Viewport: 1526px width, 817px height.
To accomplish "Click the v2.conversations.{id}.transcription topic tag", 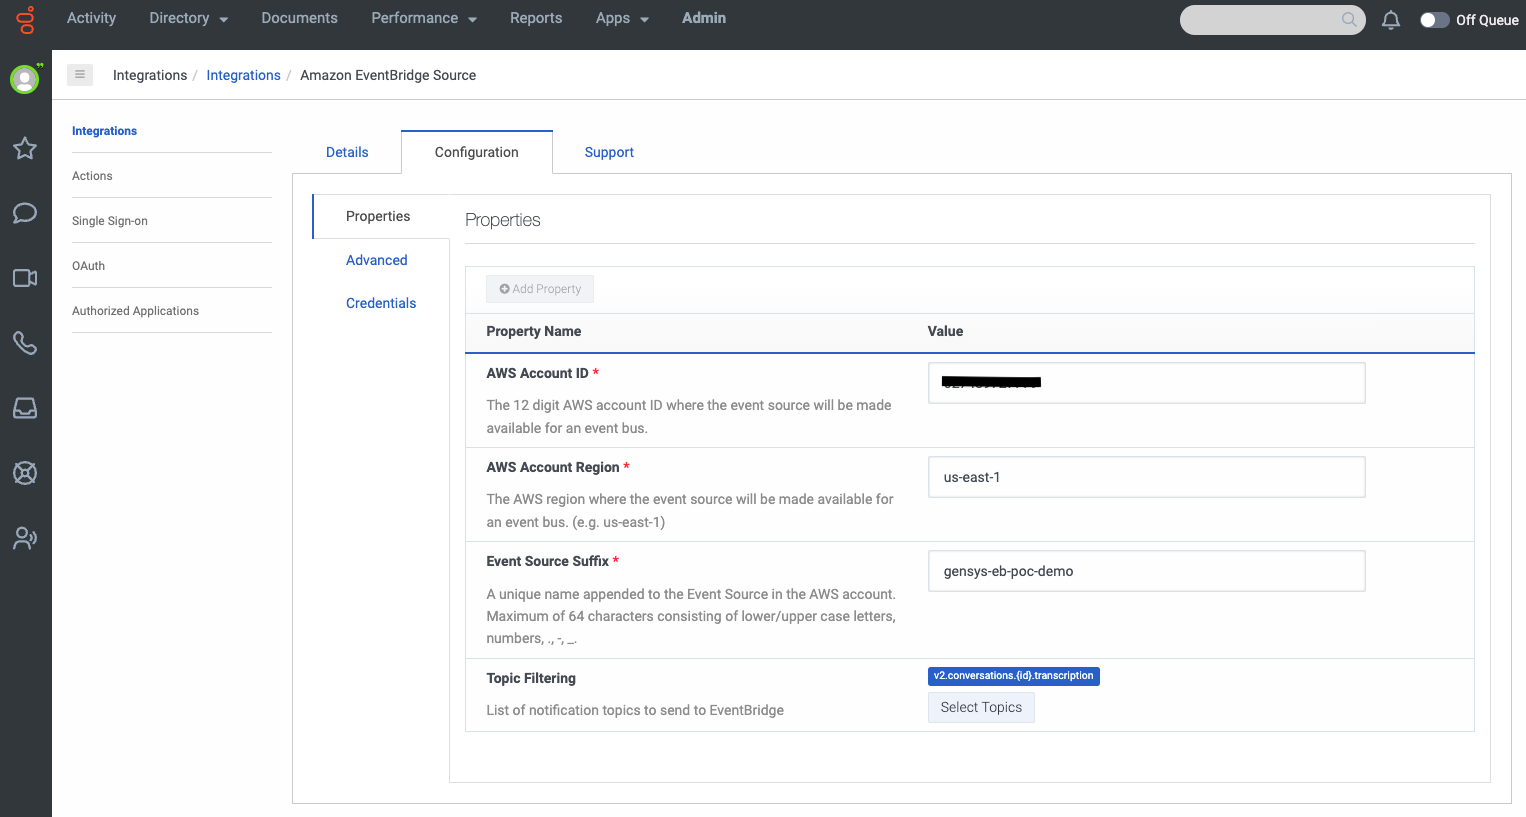I will (1014, 676).
